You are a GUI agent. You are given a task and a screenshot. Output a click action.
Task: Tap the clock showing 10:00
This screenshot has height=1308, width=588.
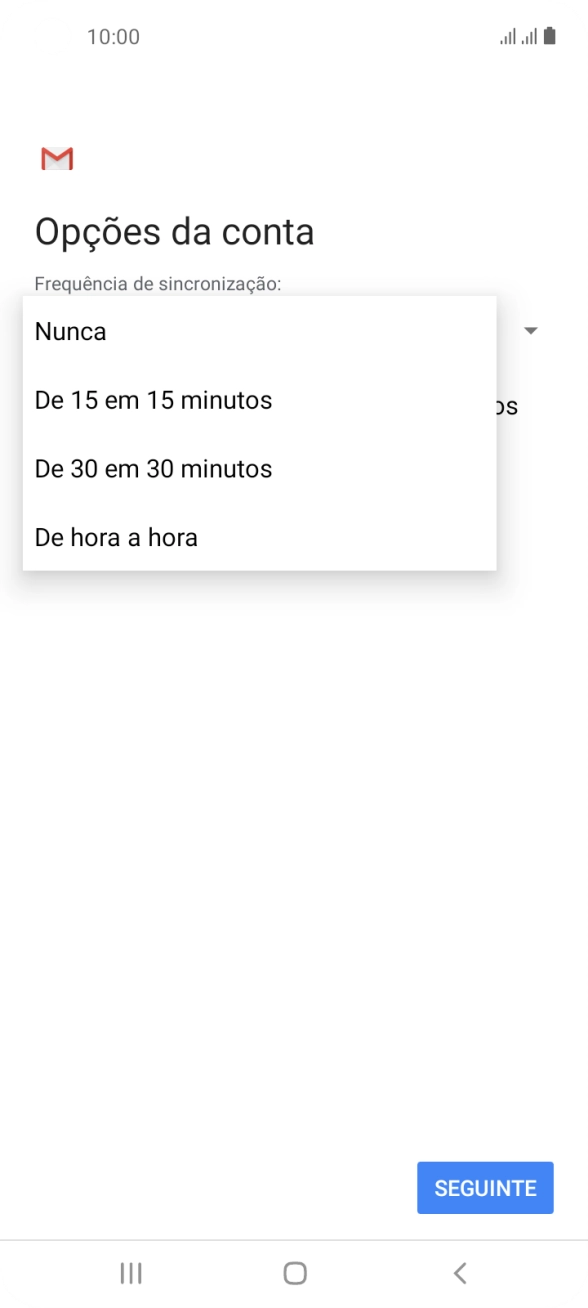pyautogui.click(x=113, y=36)
